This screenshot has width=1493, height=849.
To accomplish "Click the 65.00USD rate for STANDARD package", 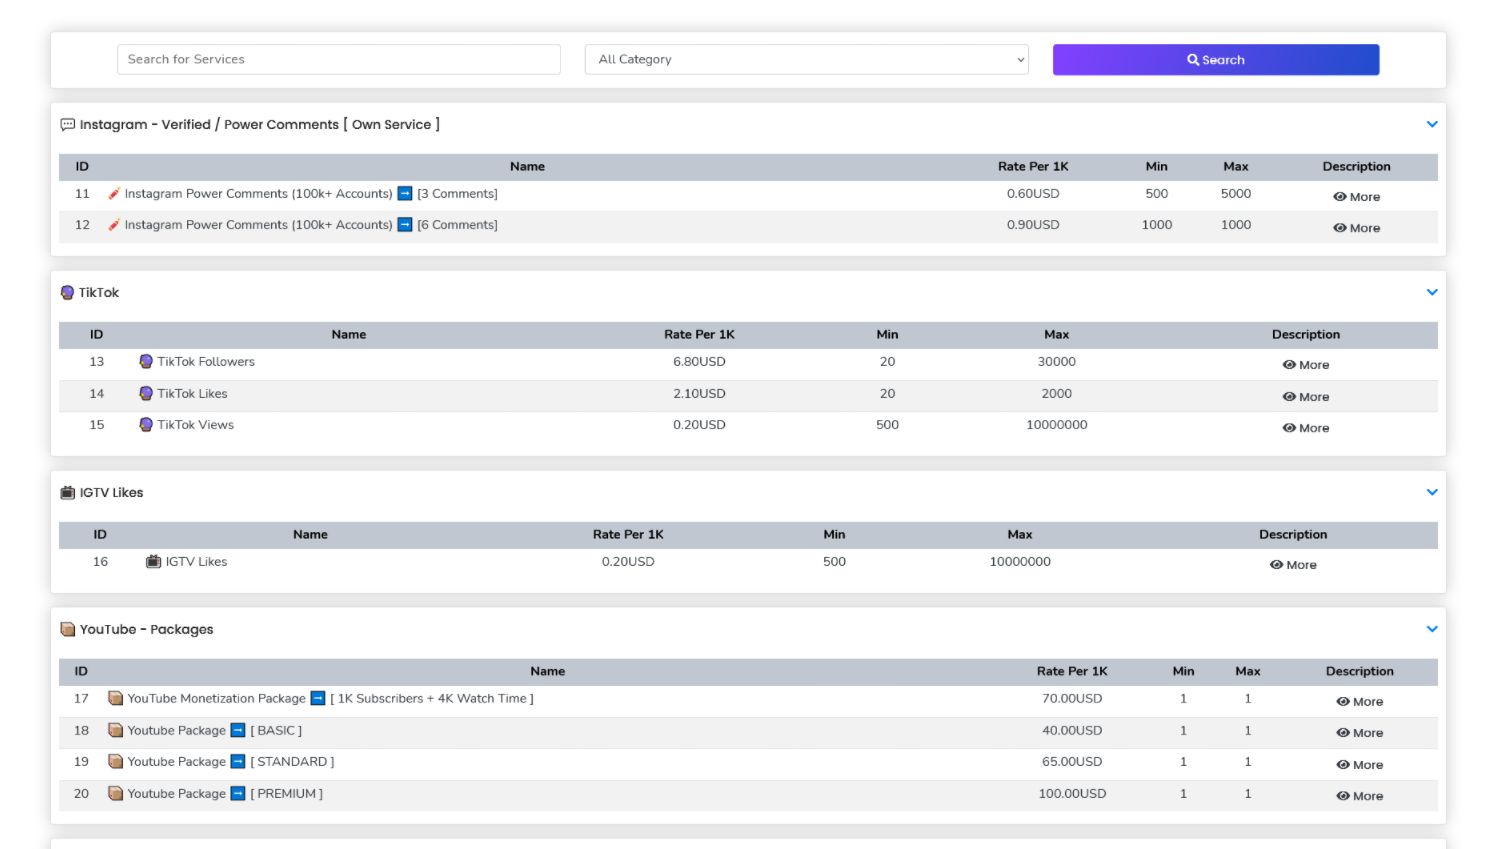I will point(1072,762).
